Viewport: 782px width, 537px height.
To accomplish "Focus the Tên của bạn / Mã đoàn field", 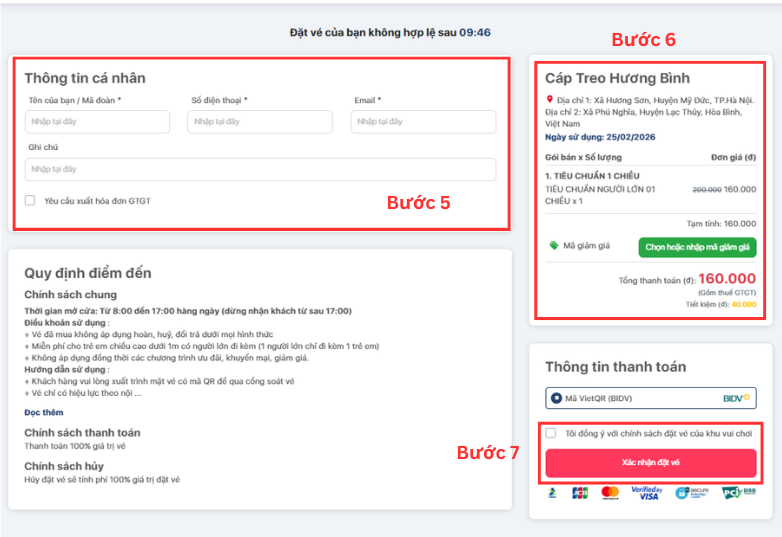I will pyautogui.click(x=97, y=122).
